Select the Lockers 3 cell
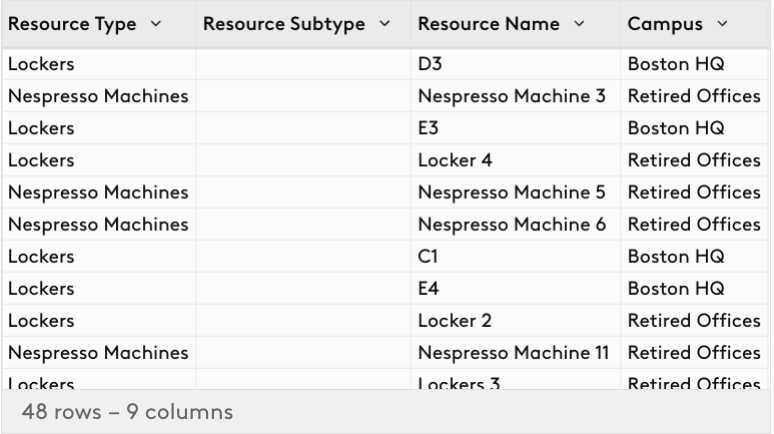The image size is (774, 434). click(515, 379)
